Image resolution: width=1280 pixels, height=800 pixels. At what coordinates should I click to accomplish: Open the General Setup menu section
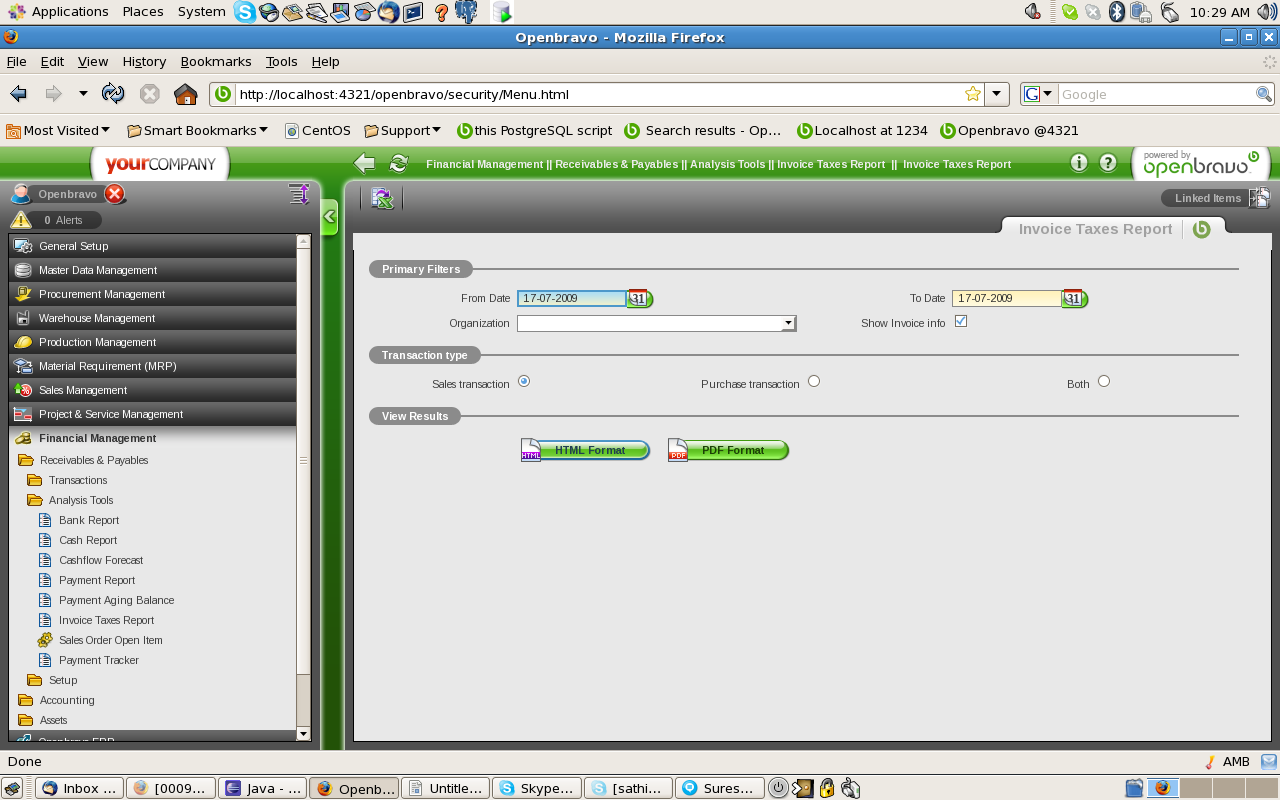[153, 246]
